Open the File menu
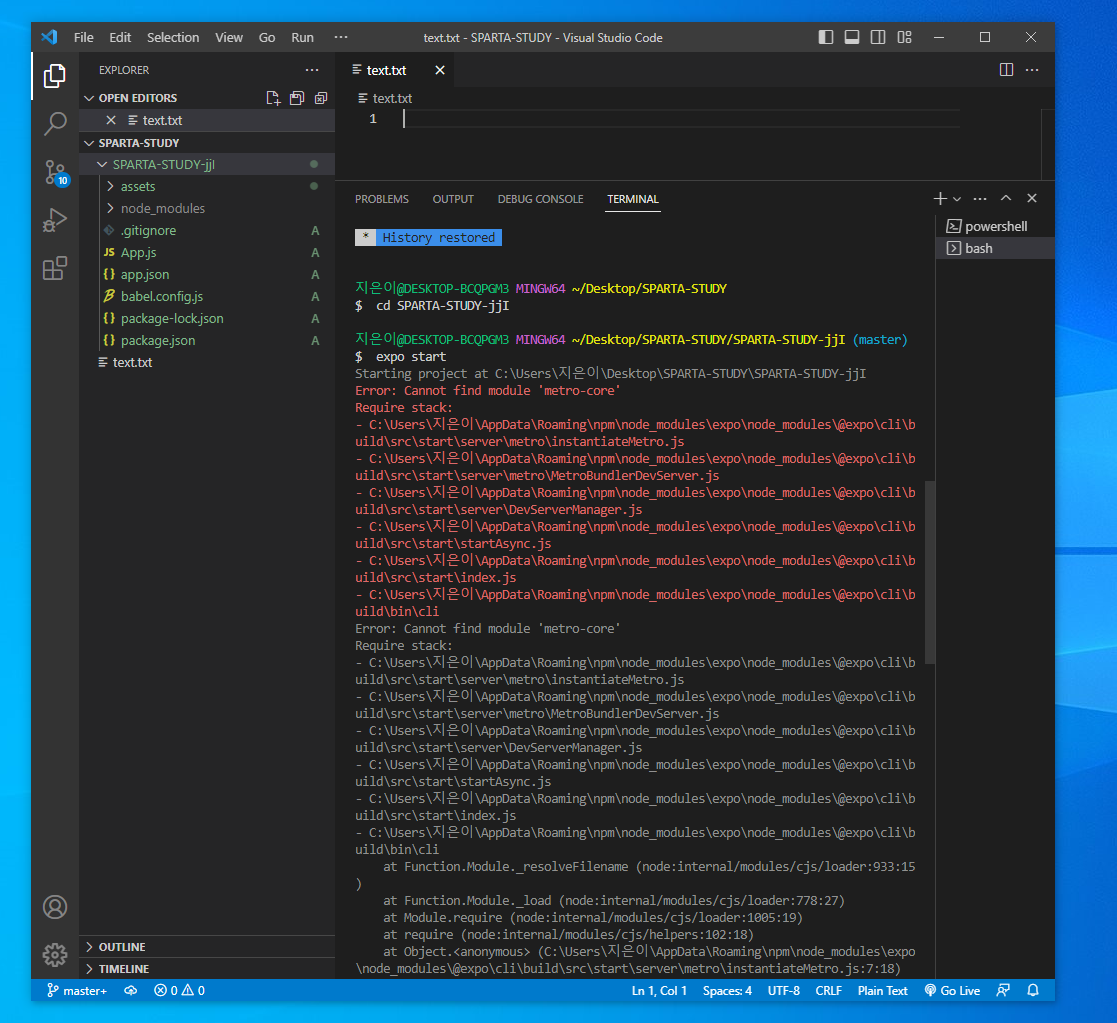Viewport: 1117px width, 1023px height. pos(83,37)
